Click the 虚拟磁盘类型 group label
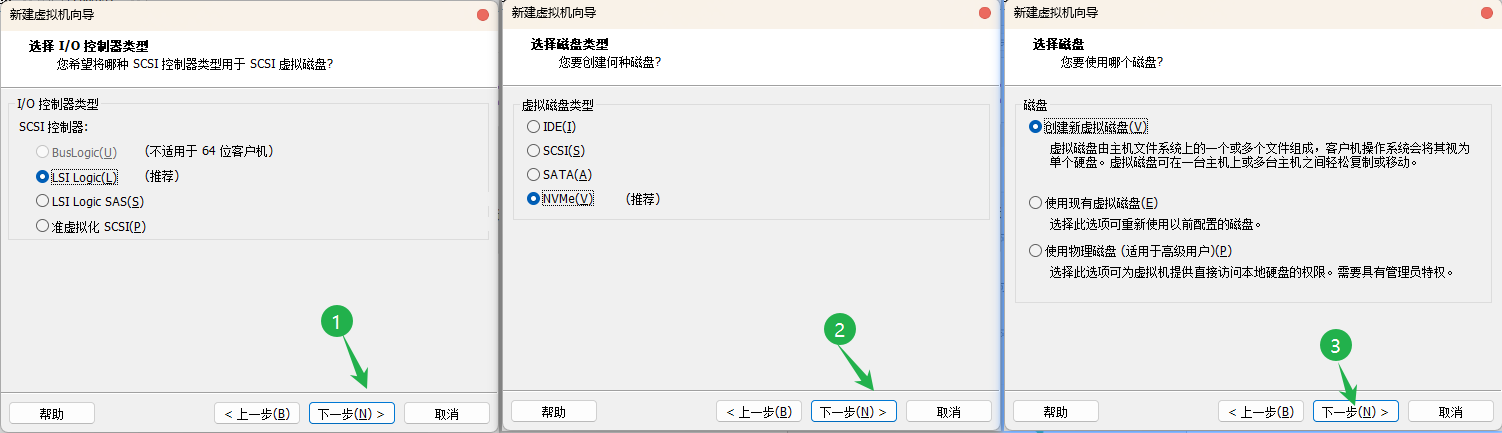 558,105
